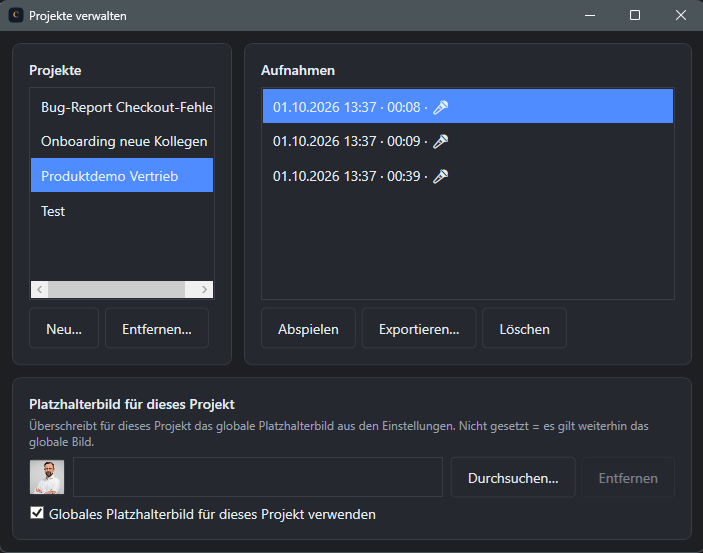Minimize the Projekte verwalten window
Screen dimensions: 703x553
[x=590, y=15]
